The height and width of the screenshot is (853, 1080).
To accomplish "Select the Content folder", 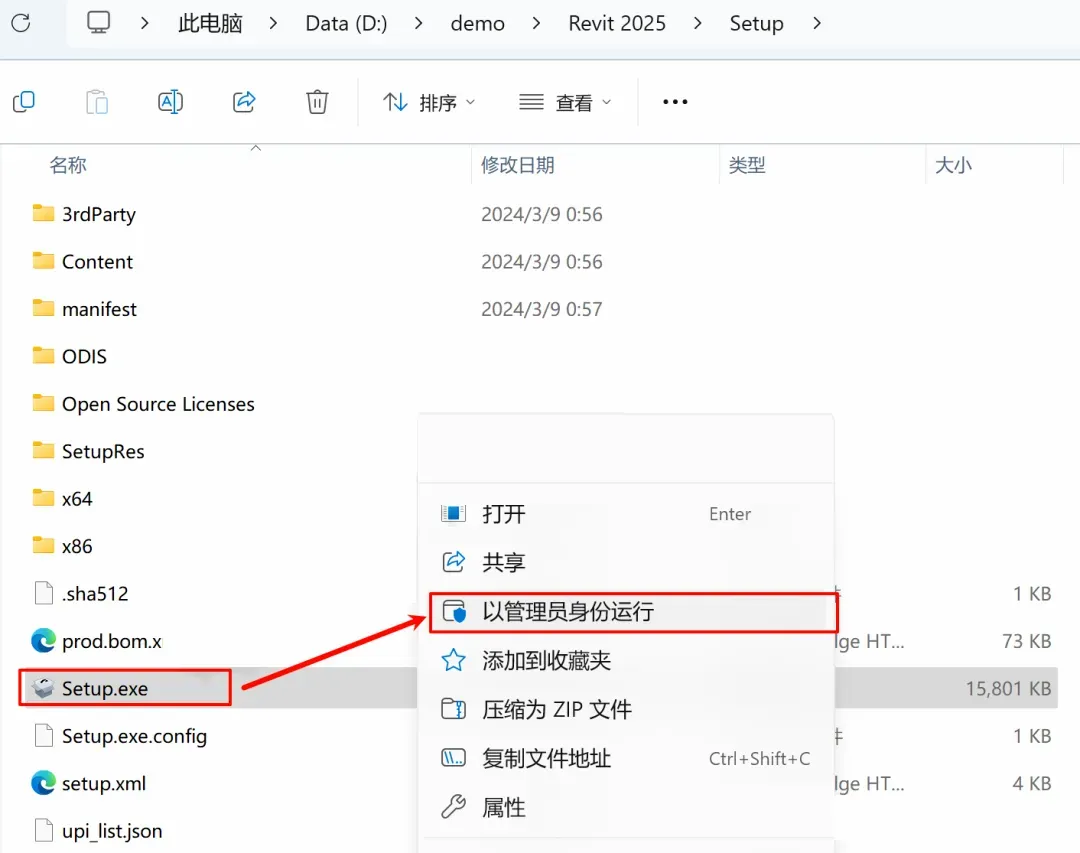I will coord(97,262).
